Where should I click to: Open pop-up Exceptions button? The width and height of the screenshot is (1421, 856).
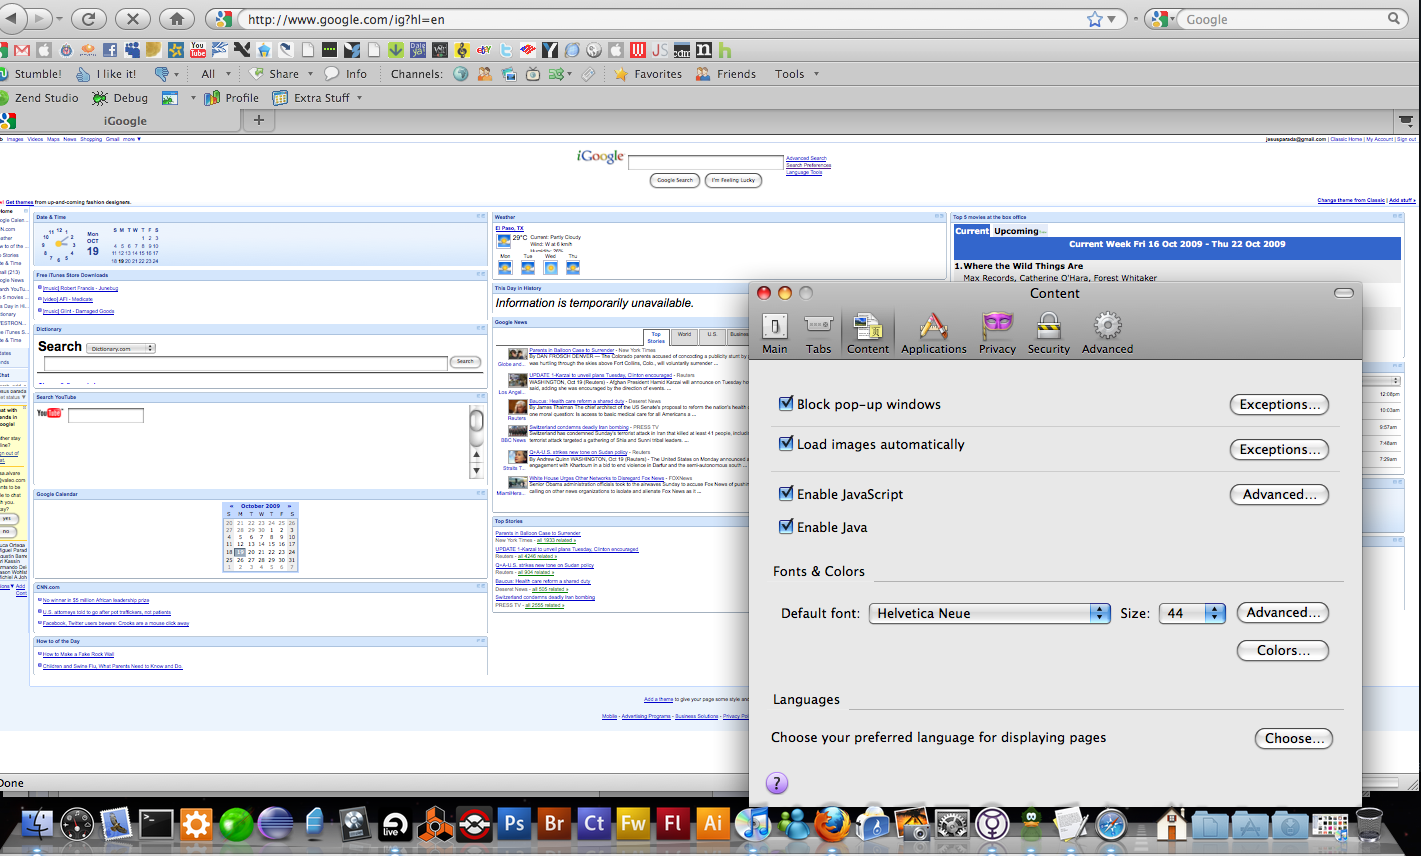click(x=1279, y=405)
